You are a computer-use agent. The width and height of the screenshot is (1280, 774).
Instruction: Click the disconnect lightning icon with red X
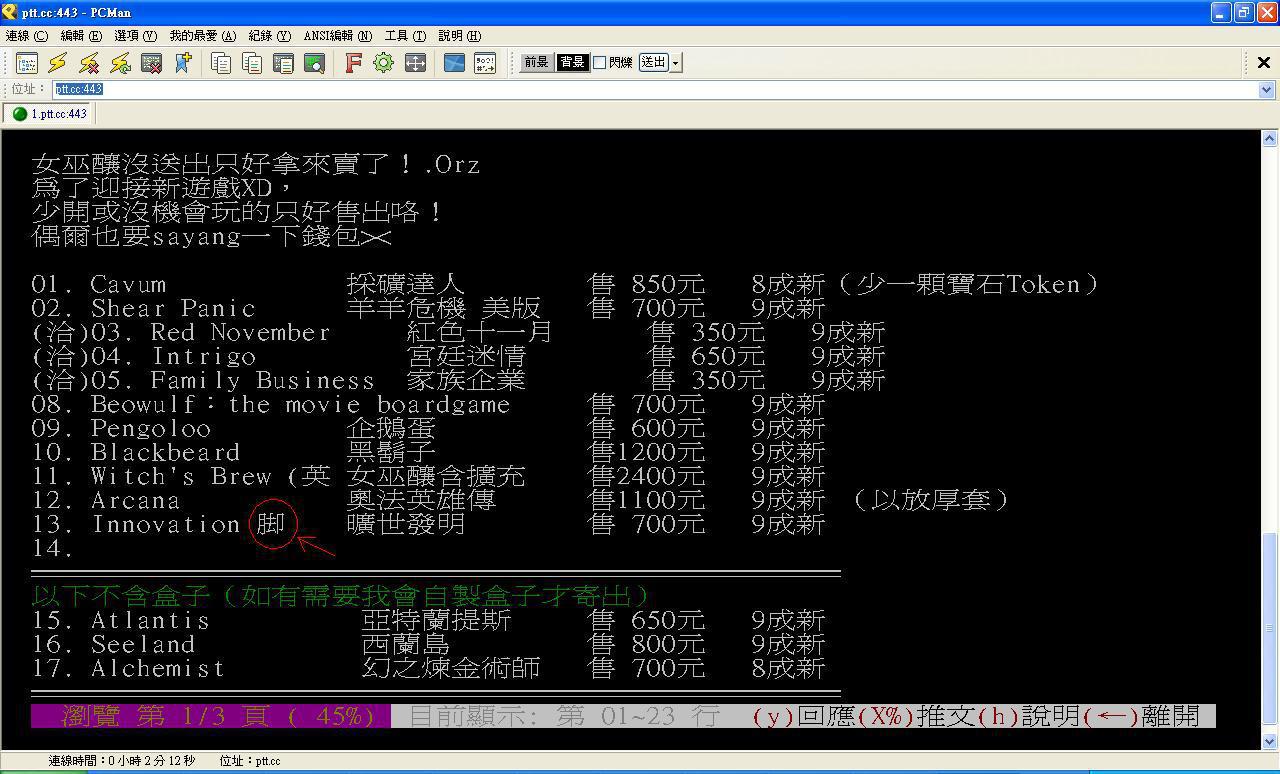click(x=89, y=63)
